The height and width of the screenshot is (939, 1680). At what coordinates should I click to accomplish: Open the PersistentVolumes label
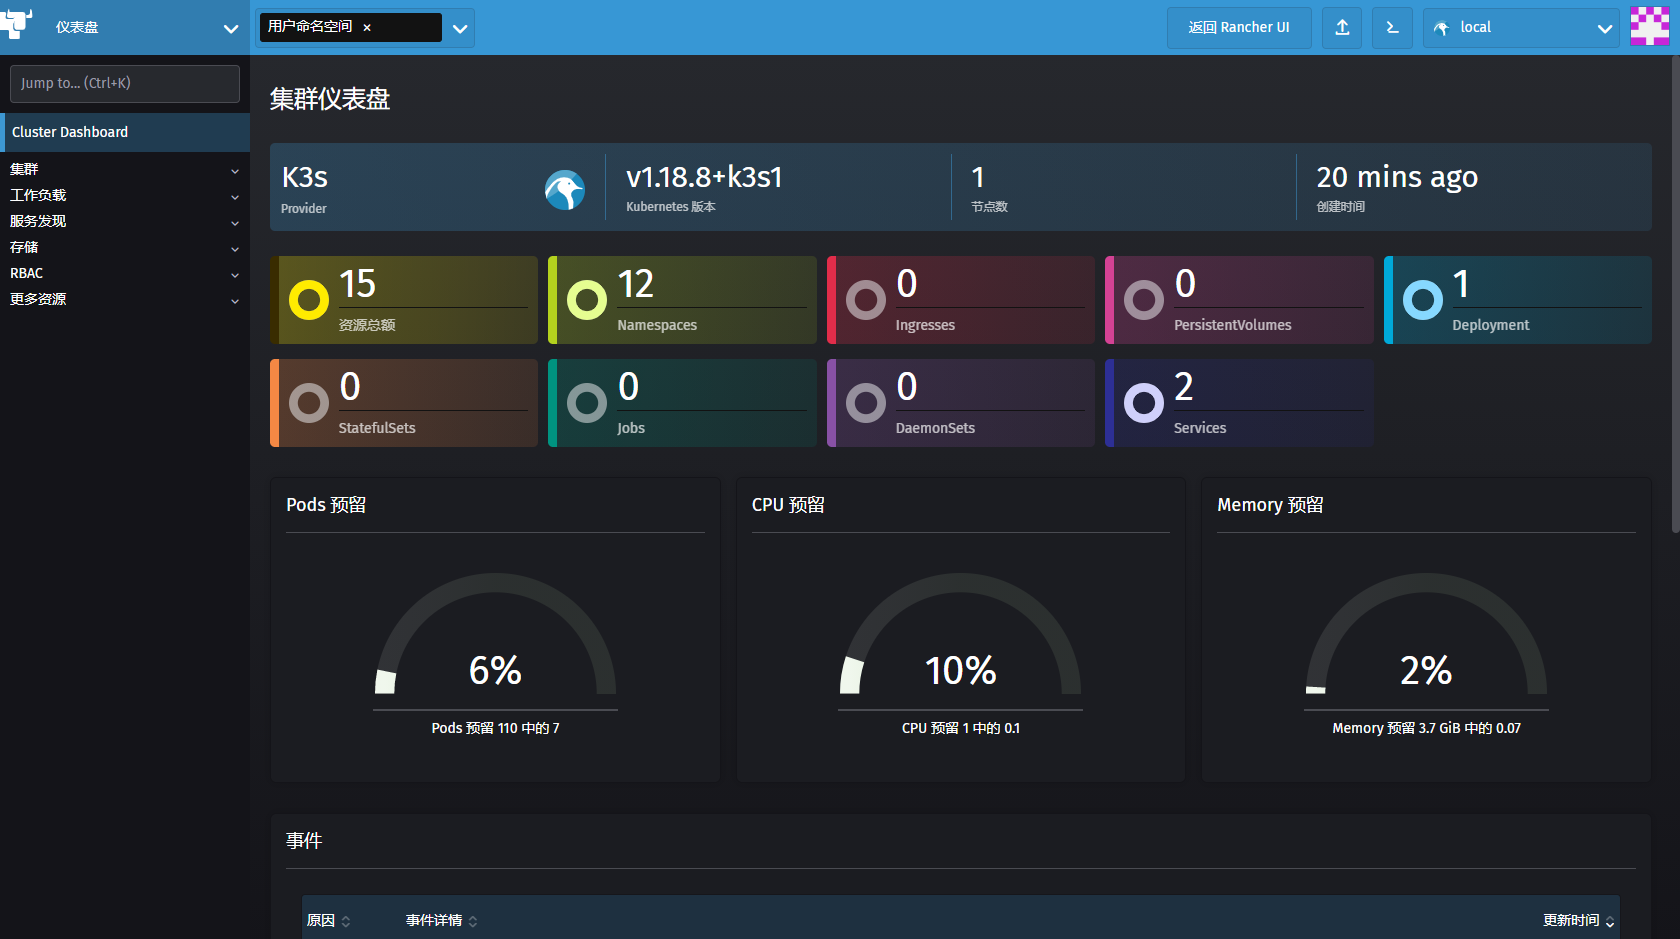1232,325
